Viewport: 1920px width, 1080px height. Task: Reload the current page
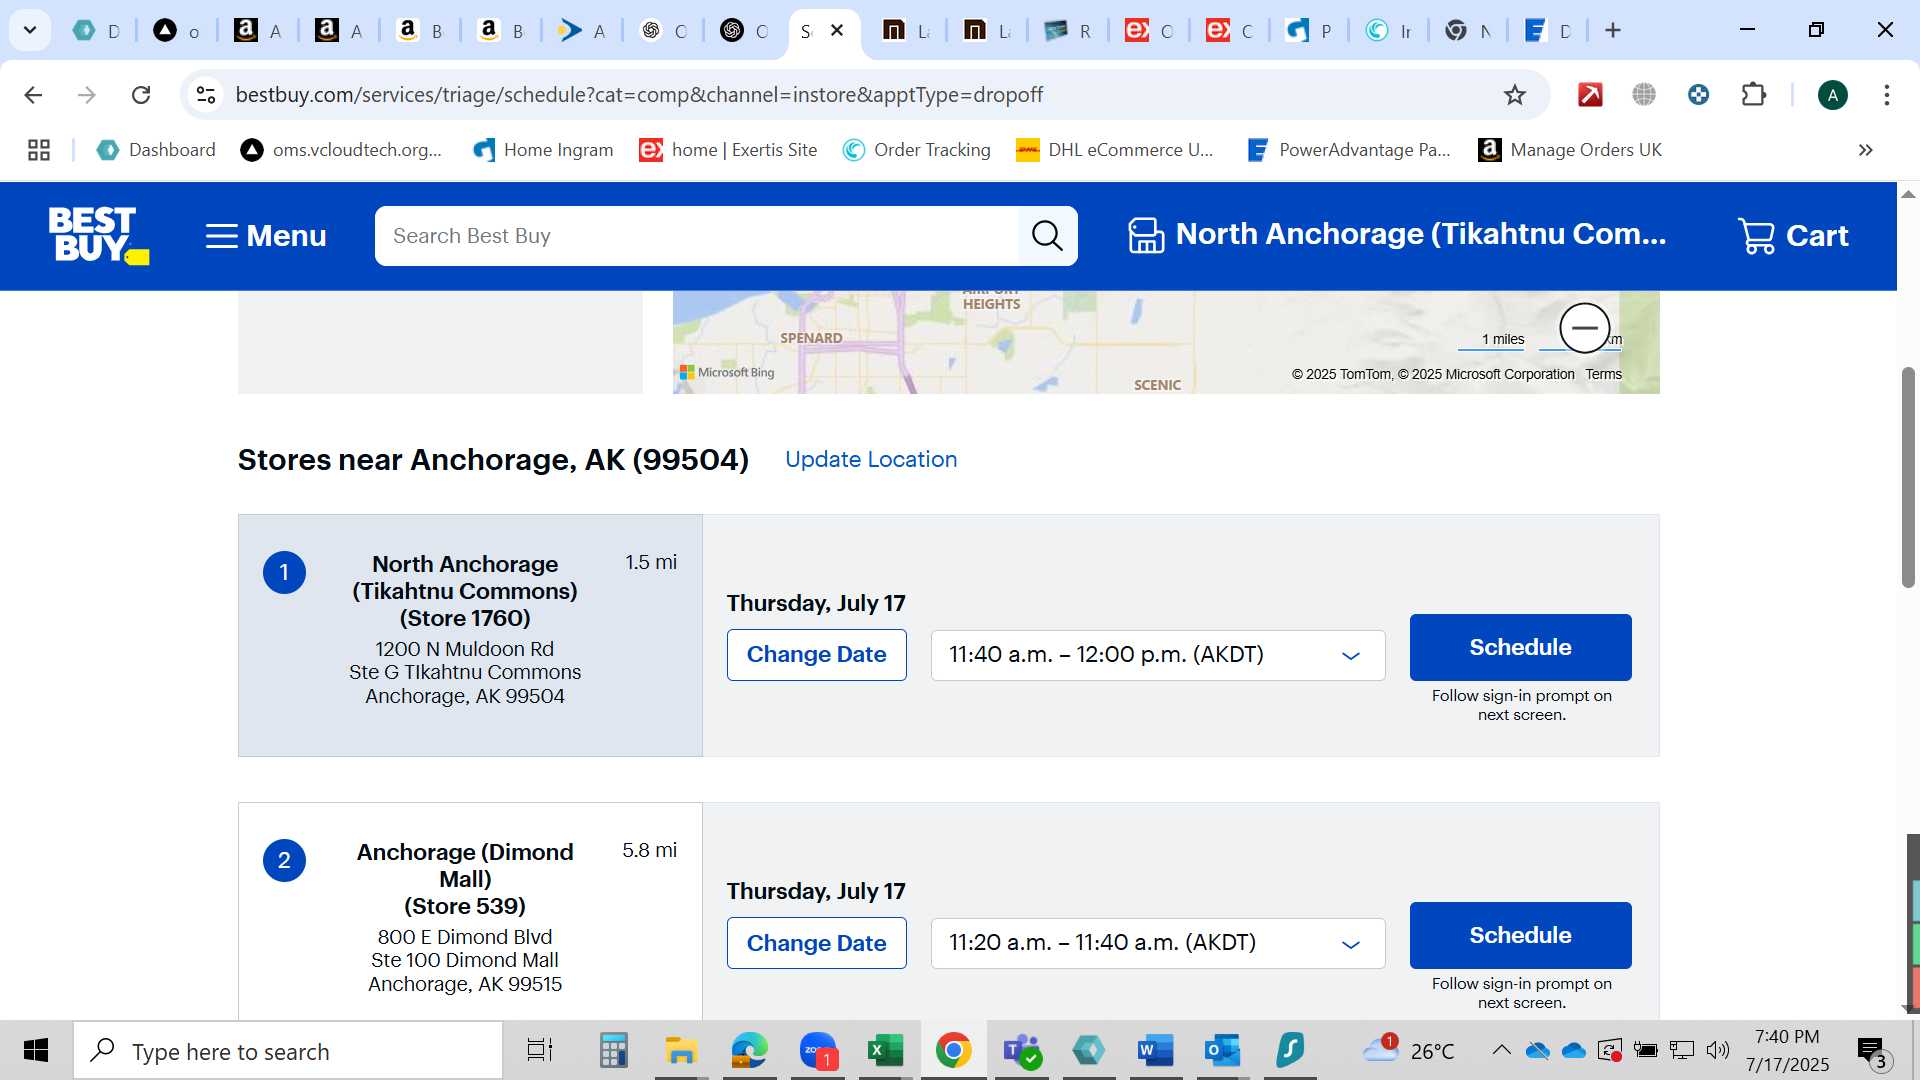coord(141,95)
